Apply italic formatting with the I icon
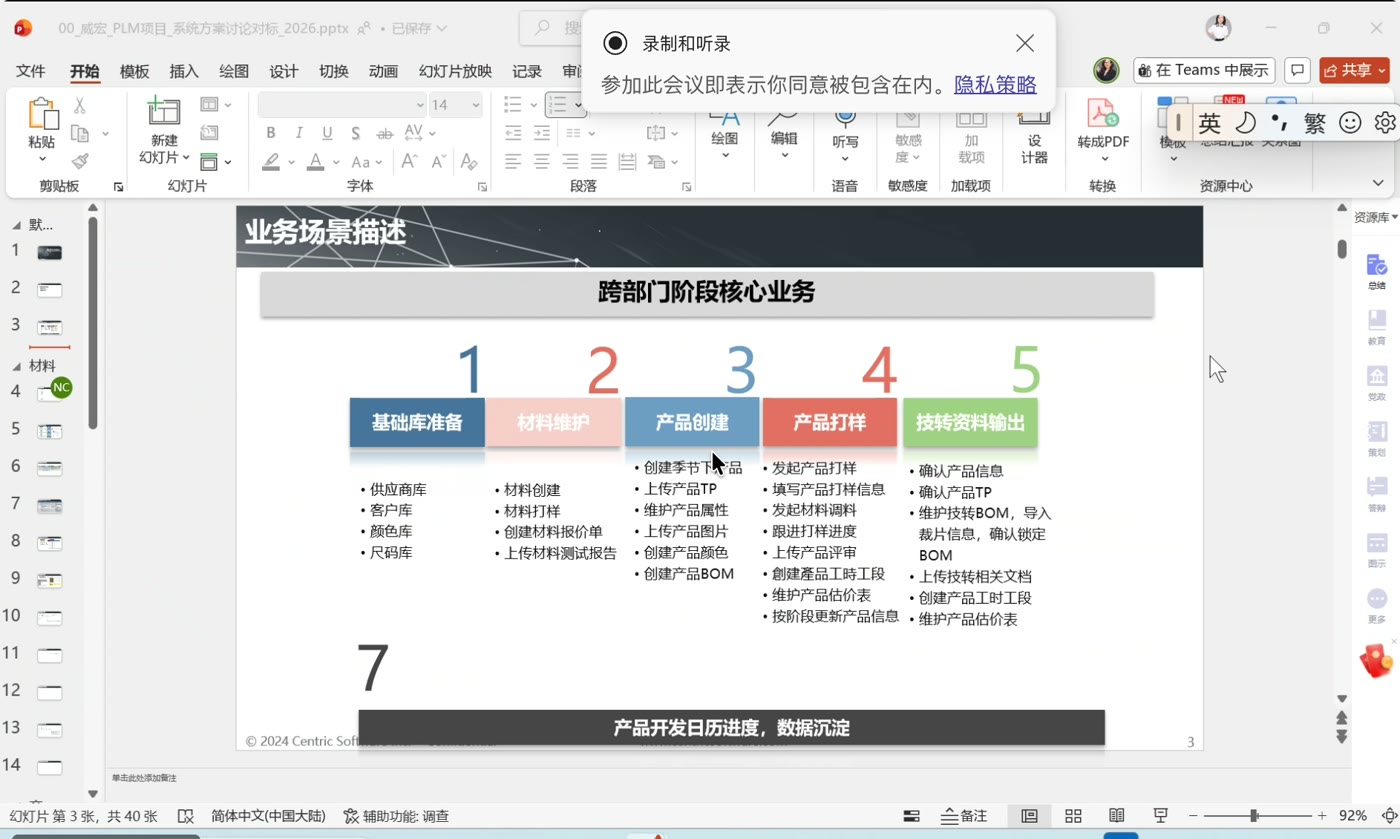This screenshot has width=1400, height=839. (x=298, y=133)
